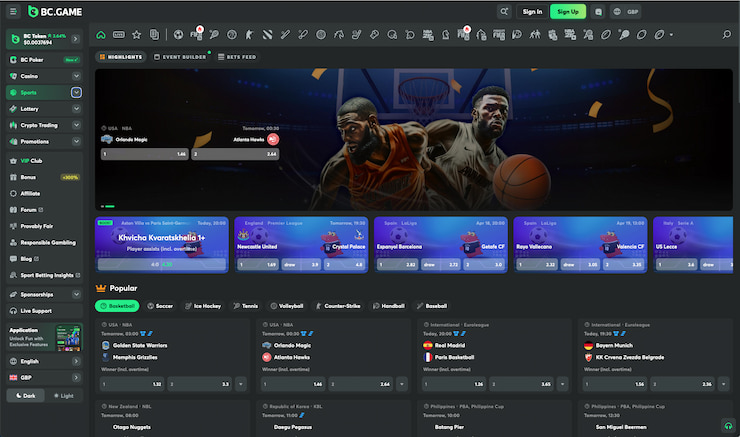The height and width of the screenshot is (437, 740).
Task: Expand the Casino sidebar section
Action: tap(76, 76)
